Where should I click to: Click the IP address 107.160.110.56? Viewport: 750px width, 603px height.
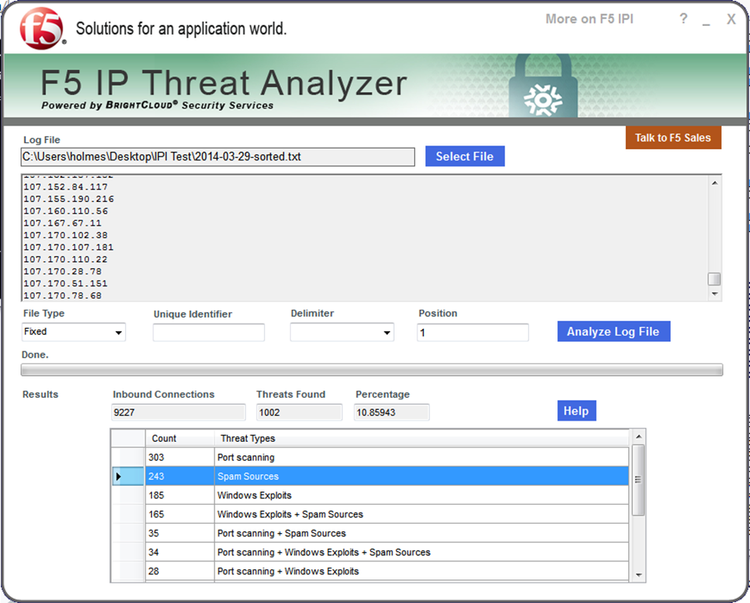pos(66,211)
